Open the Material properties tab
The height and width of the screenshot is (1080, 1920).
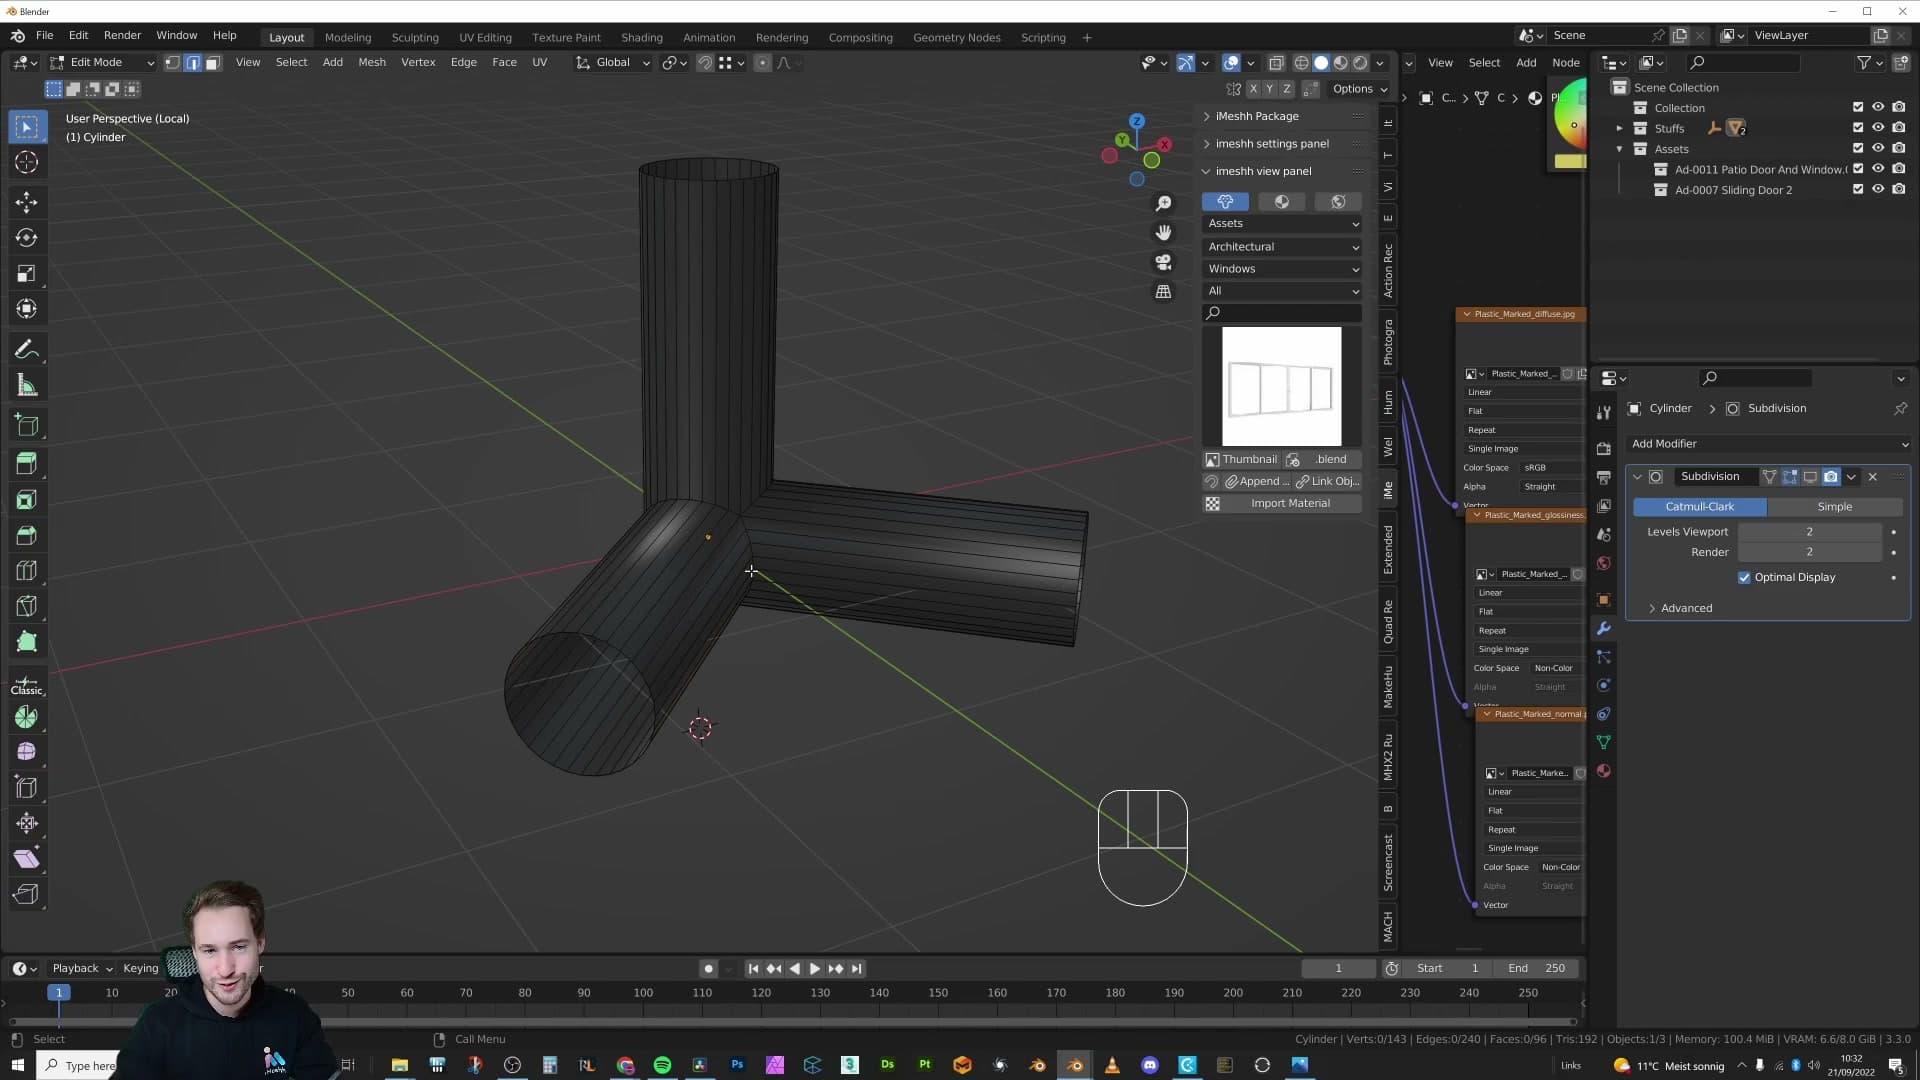[x=1604, y=771]
